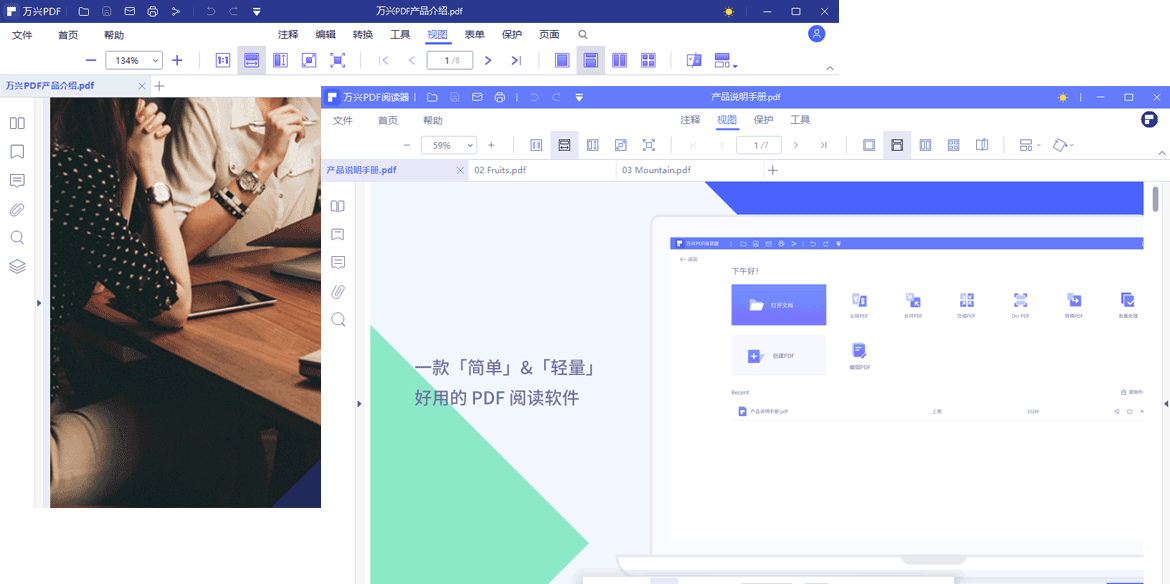Screen dimensions: 1170x584
Task: Go to next page in 万兴PDF window
Action: click(x=488, y=60)
